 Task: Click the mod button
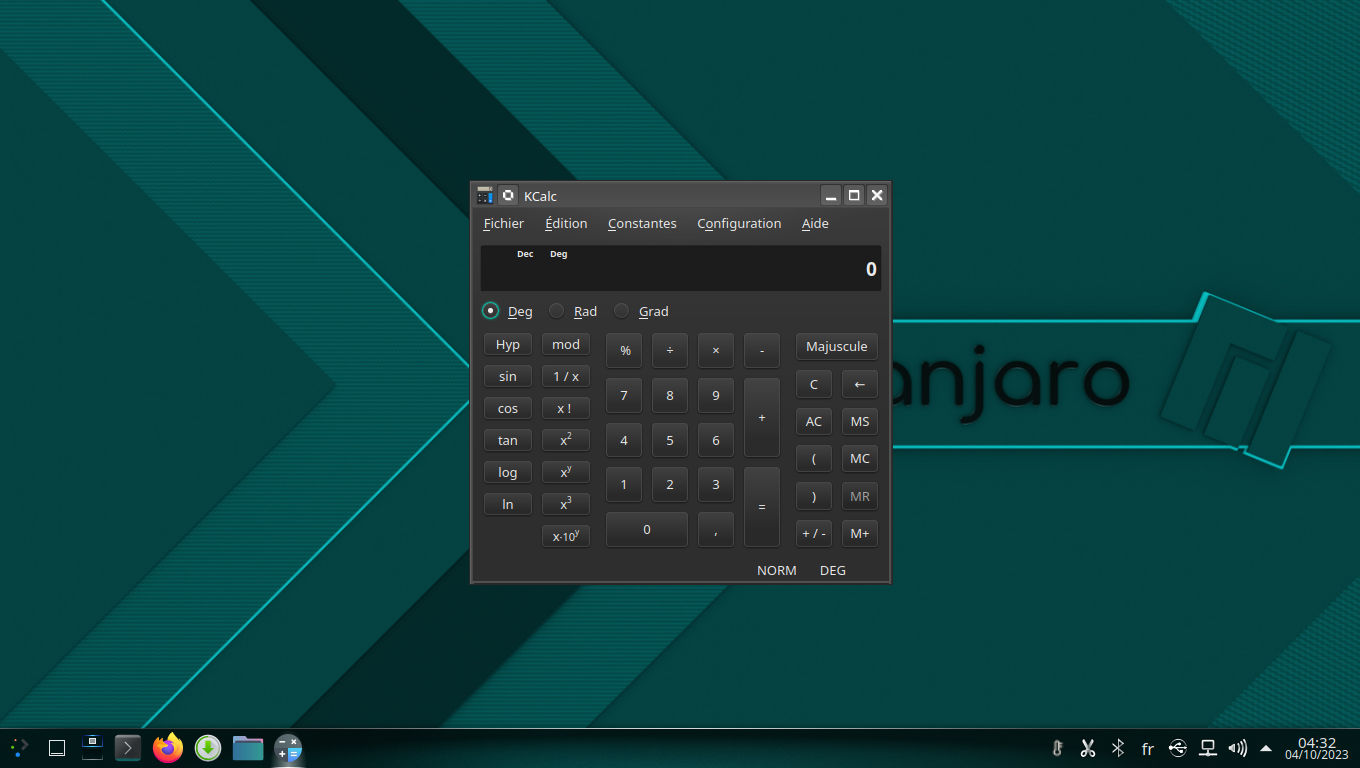coord(566,344)
